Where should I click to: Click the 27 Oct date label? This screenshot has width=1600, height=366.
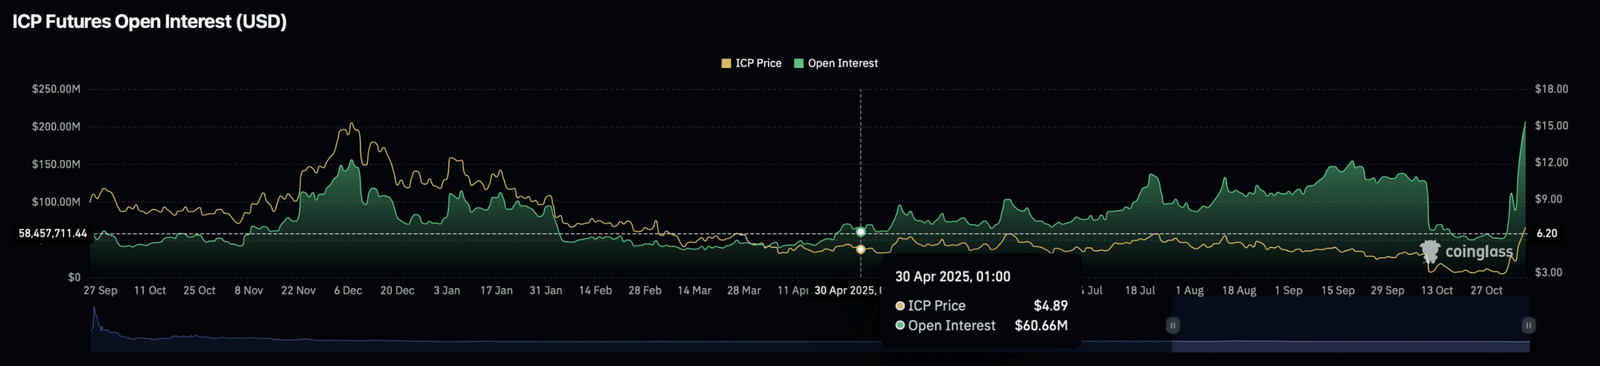tap(1486, 290)
